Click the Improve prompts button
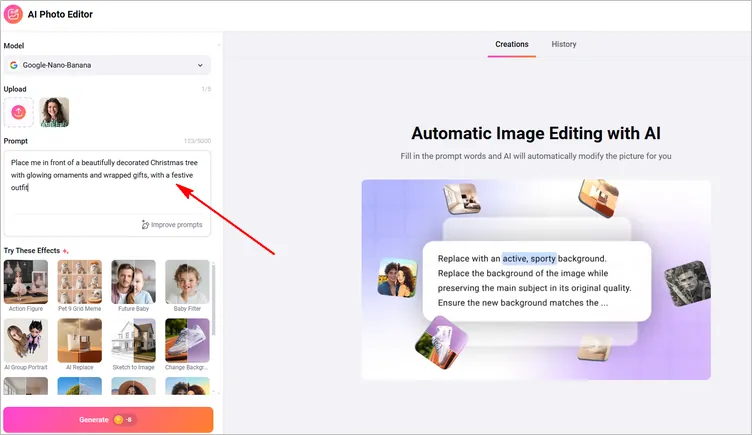The image size is (752, 435). [x=172, y=225]
